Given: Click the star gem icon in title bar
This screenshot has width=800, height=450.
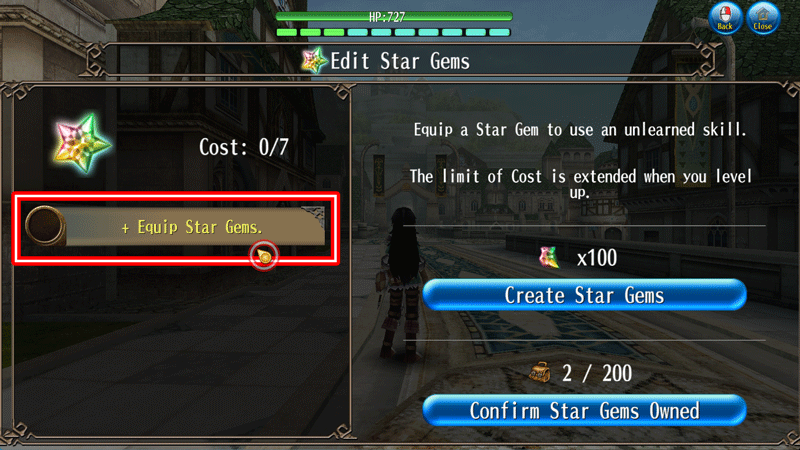Looking at the screenshot, I should (x=314, y=61).
